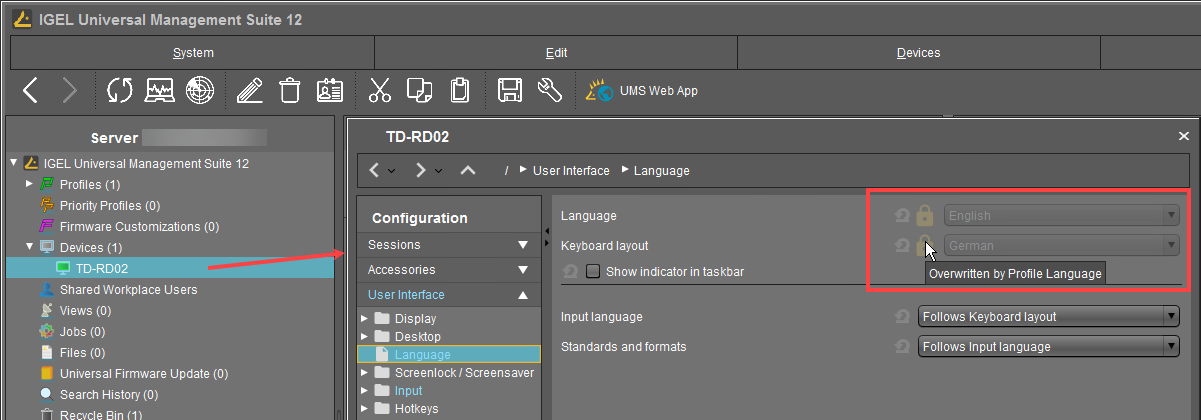
Task: Click the Refresh toolbar icon
Action: (120, 91)
